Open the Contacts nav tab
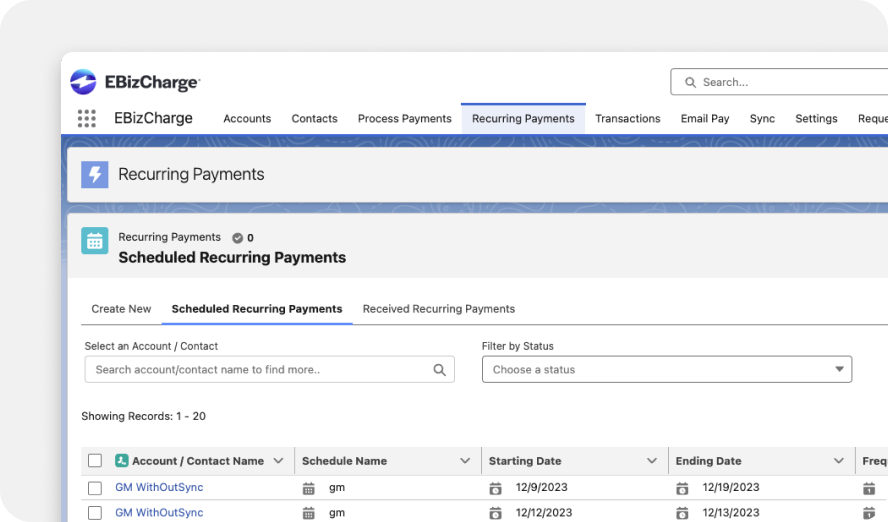Viewport: 888px width, 522px height. (314, 118)
